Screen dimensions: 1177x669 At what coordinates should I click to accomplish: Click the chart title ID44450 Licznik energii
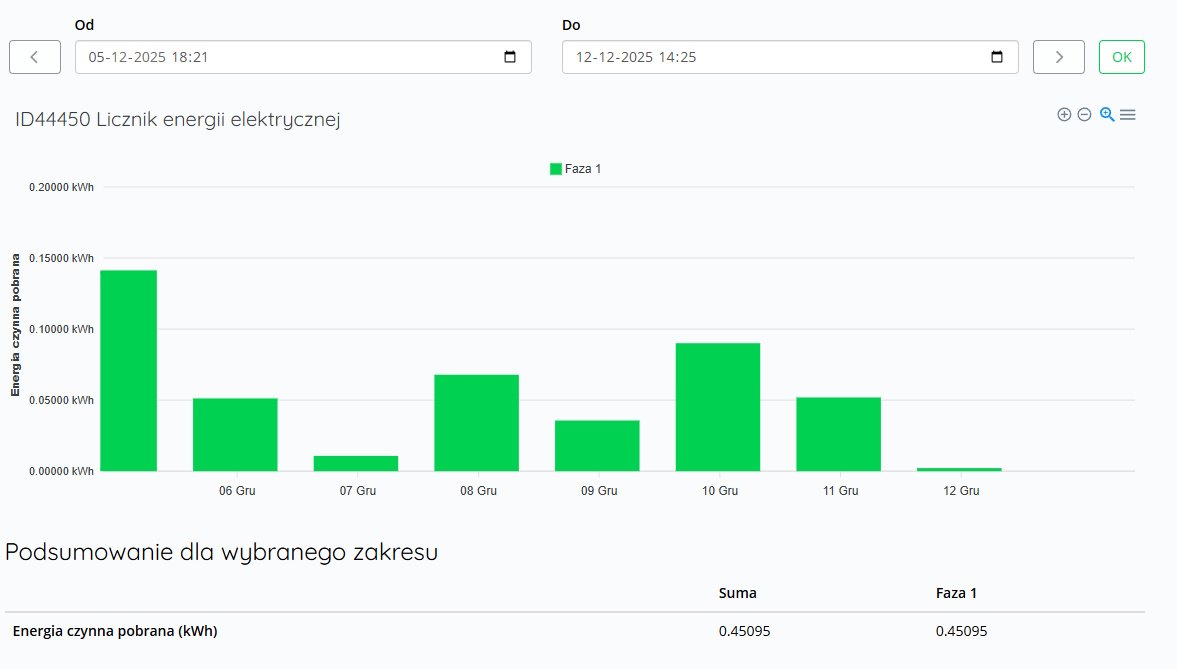175,119
